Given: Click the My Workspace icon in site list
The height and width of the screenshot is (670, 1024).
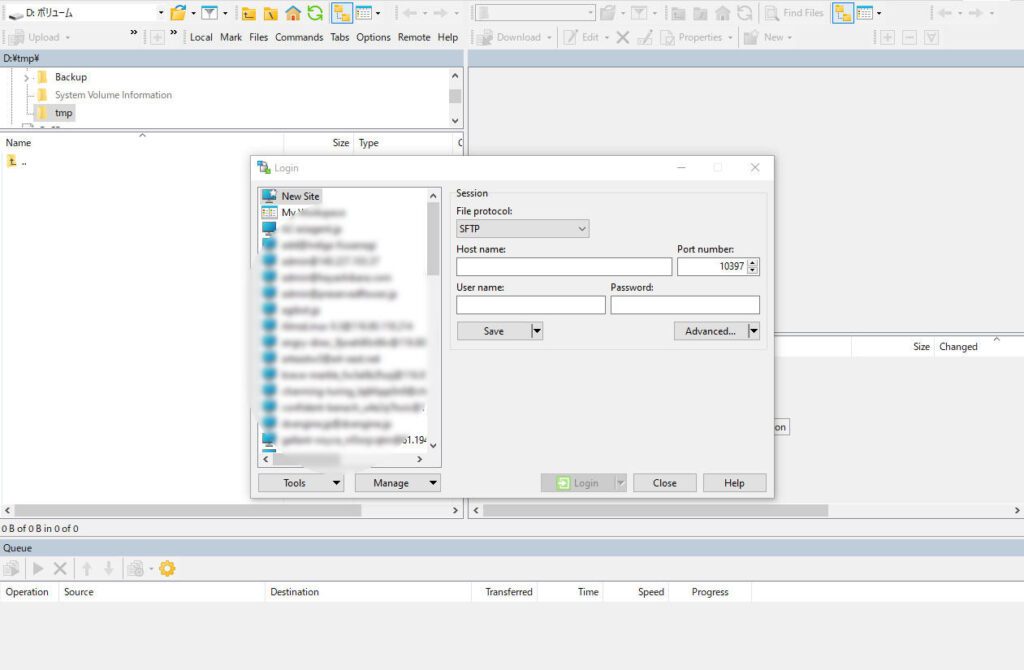Looking at the screenshot, I should click(x=269, y=212).
